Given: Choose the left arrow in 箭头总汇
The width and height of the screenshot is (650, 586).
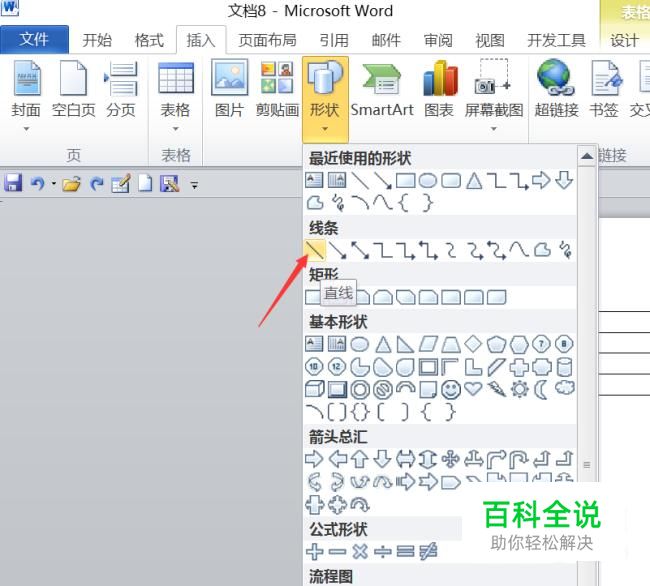Looking at the screenshot, I should [337, 459].
